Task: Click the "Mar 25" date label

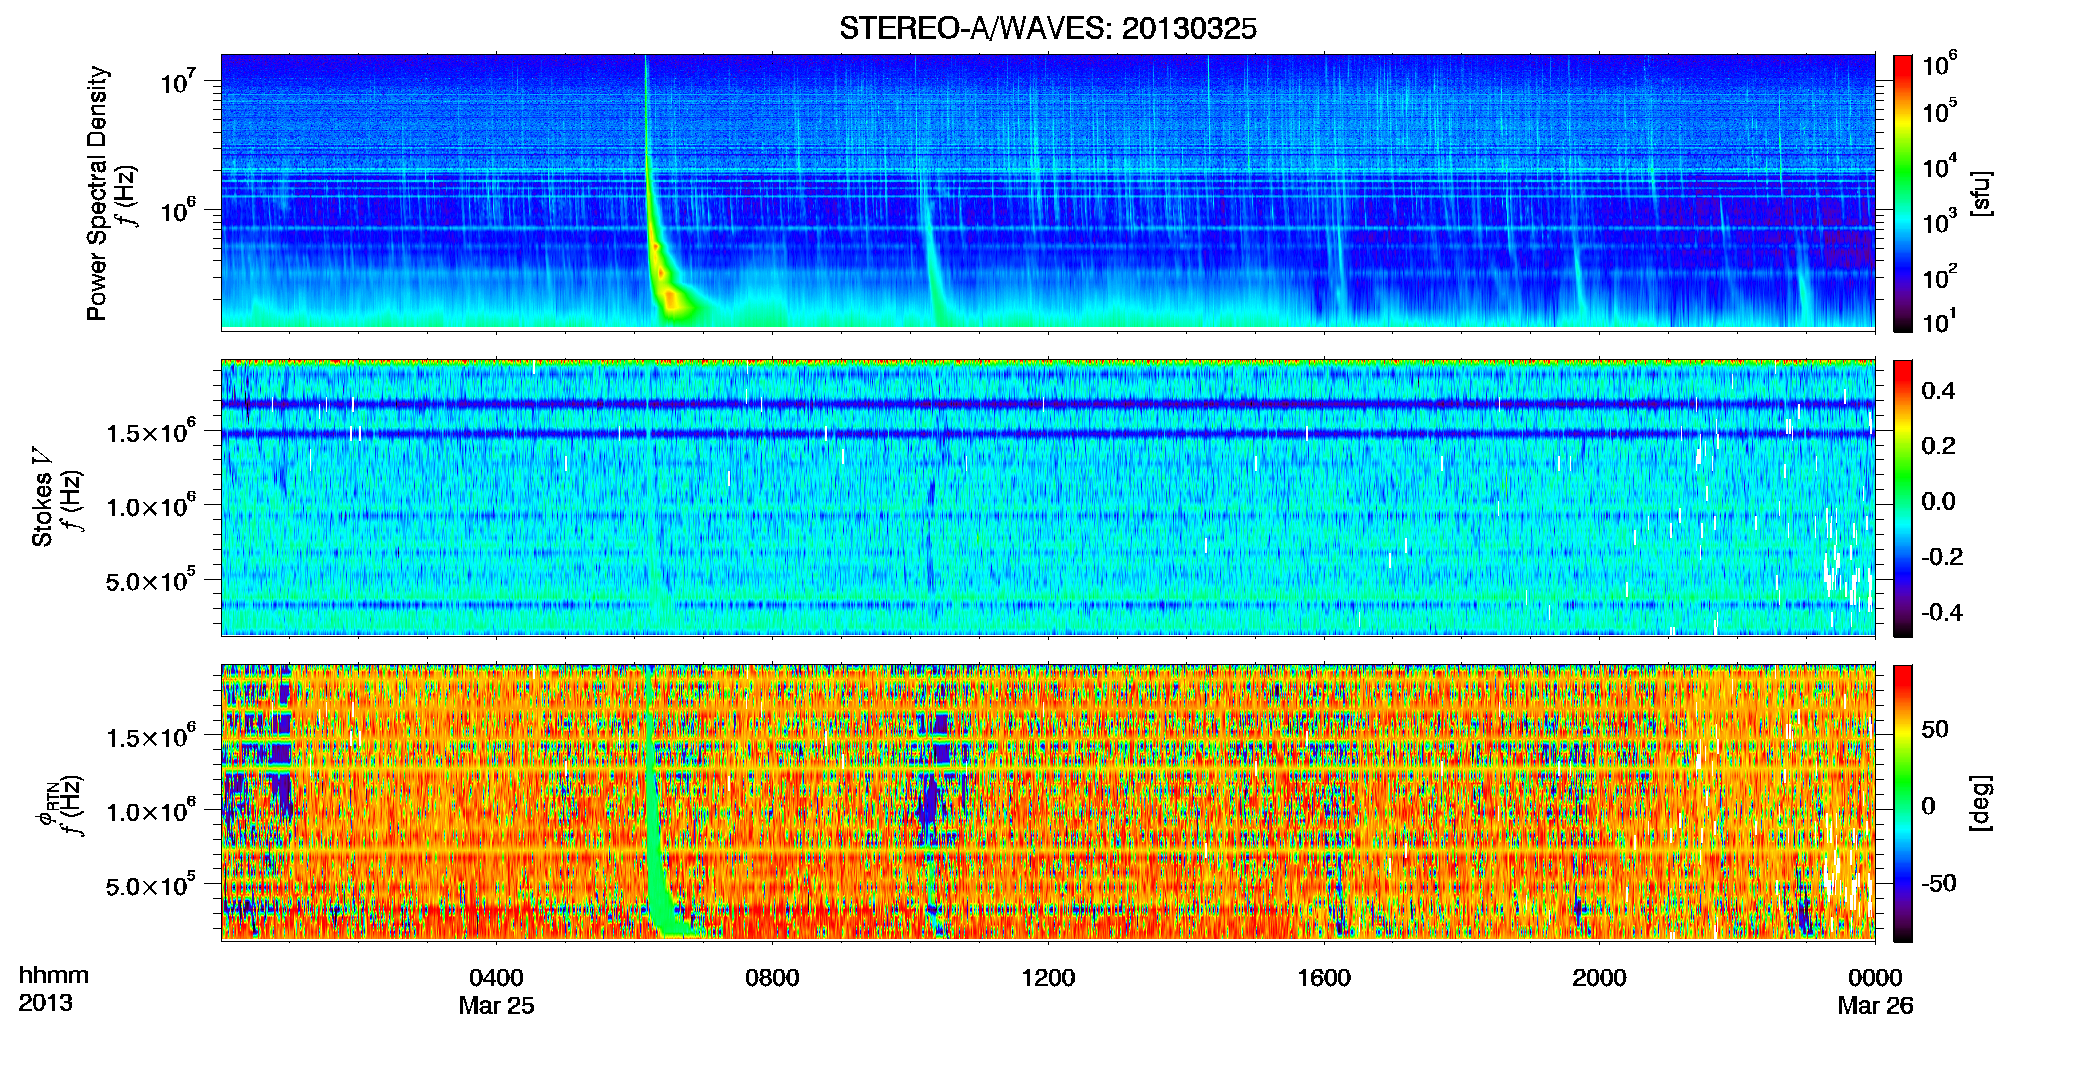Action: [497, 1006]
